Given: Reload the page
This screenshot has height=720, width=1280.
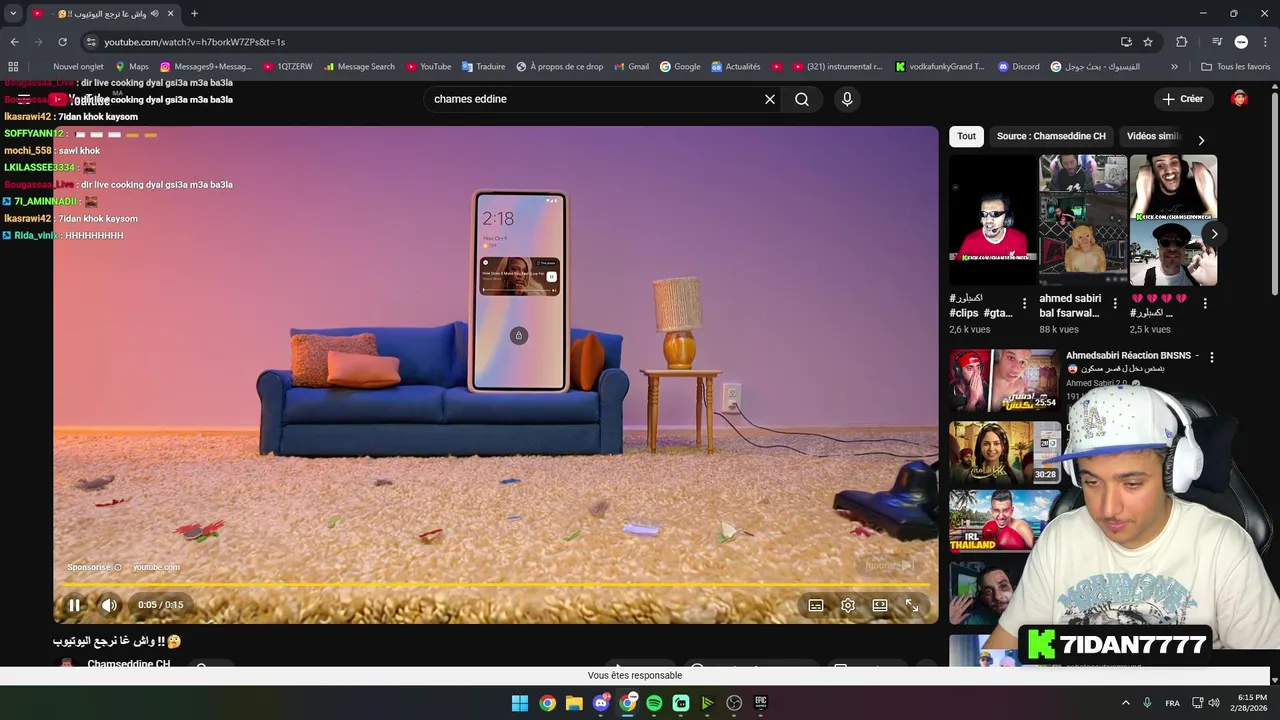Looking at the screenshot, I should [62, 42].
